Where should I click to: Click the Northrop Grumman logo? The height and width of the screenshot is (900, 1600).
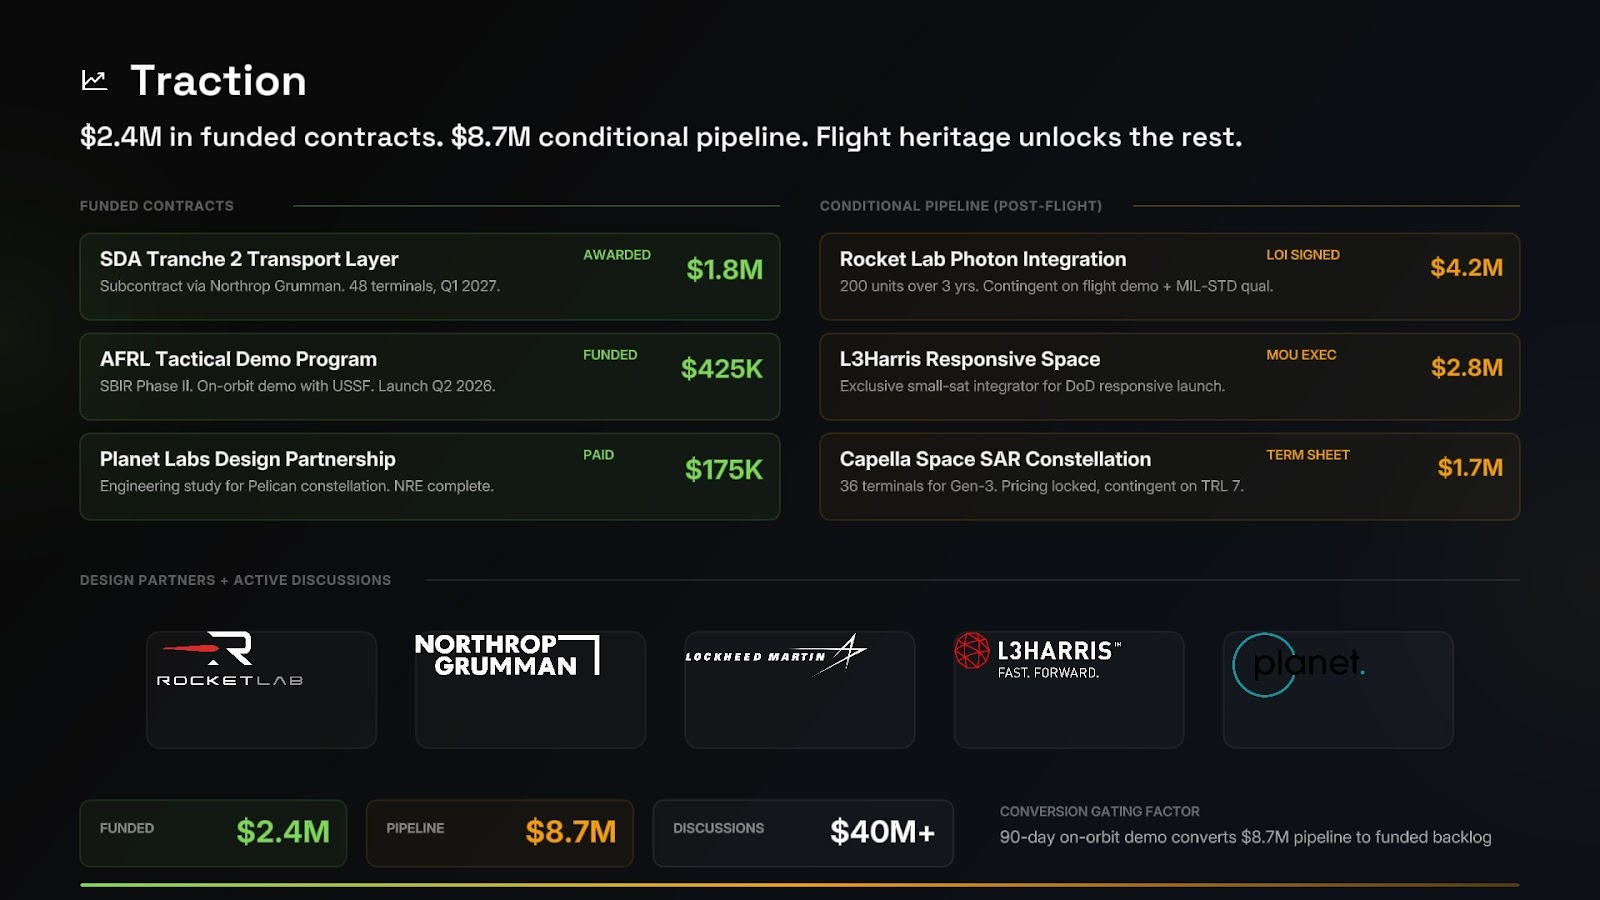[x=507, y=655]
